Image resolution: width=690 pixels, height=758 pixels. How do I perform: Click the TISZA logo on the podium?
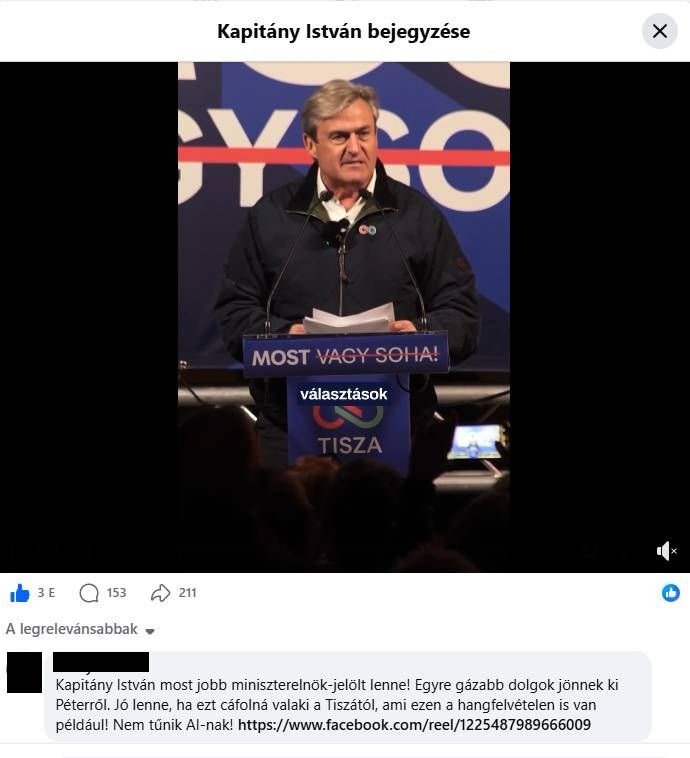pos(349,431)
